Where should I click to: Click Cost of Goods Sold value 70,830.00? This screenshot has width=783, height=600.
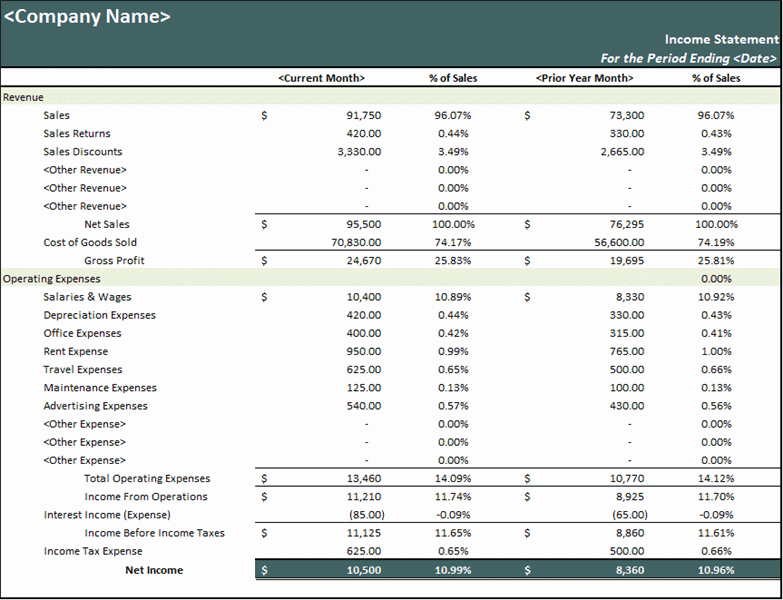click(x=357, y=243)
